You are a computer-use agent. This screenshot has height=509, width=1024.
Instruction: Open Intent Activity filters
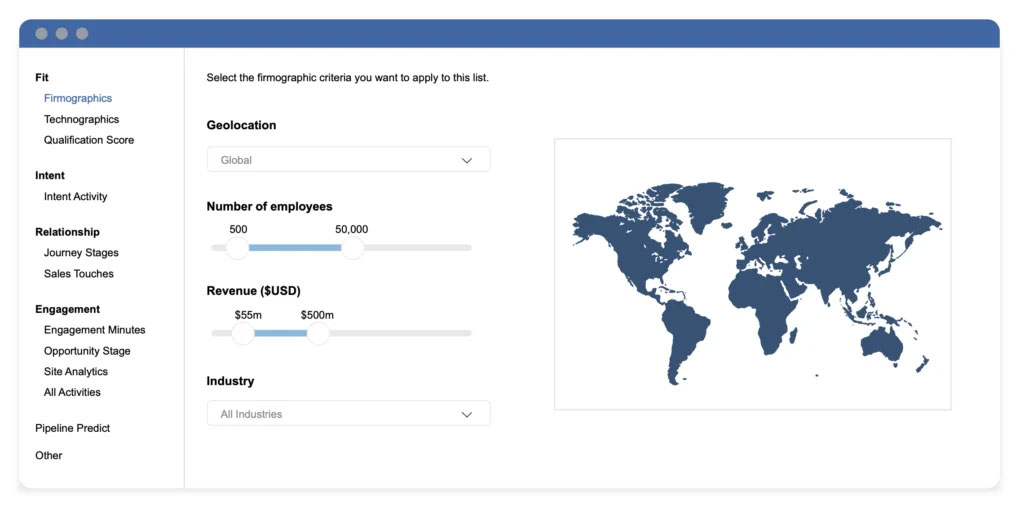76,197
